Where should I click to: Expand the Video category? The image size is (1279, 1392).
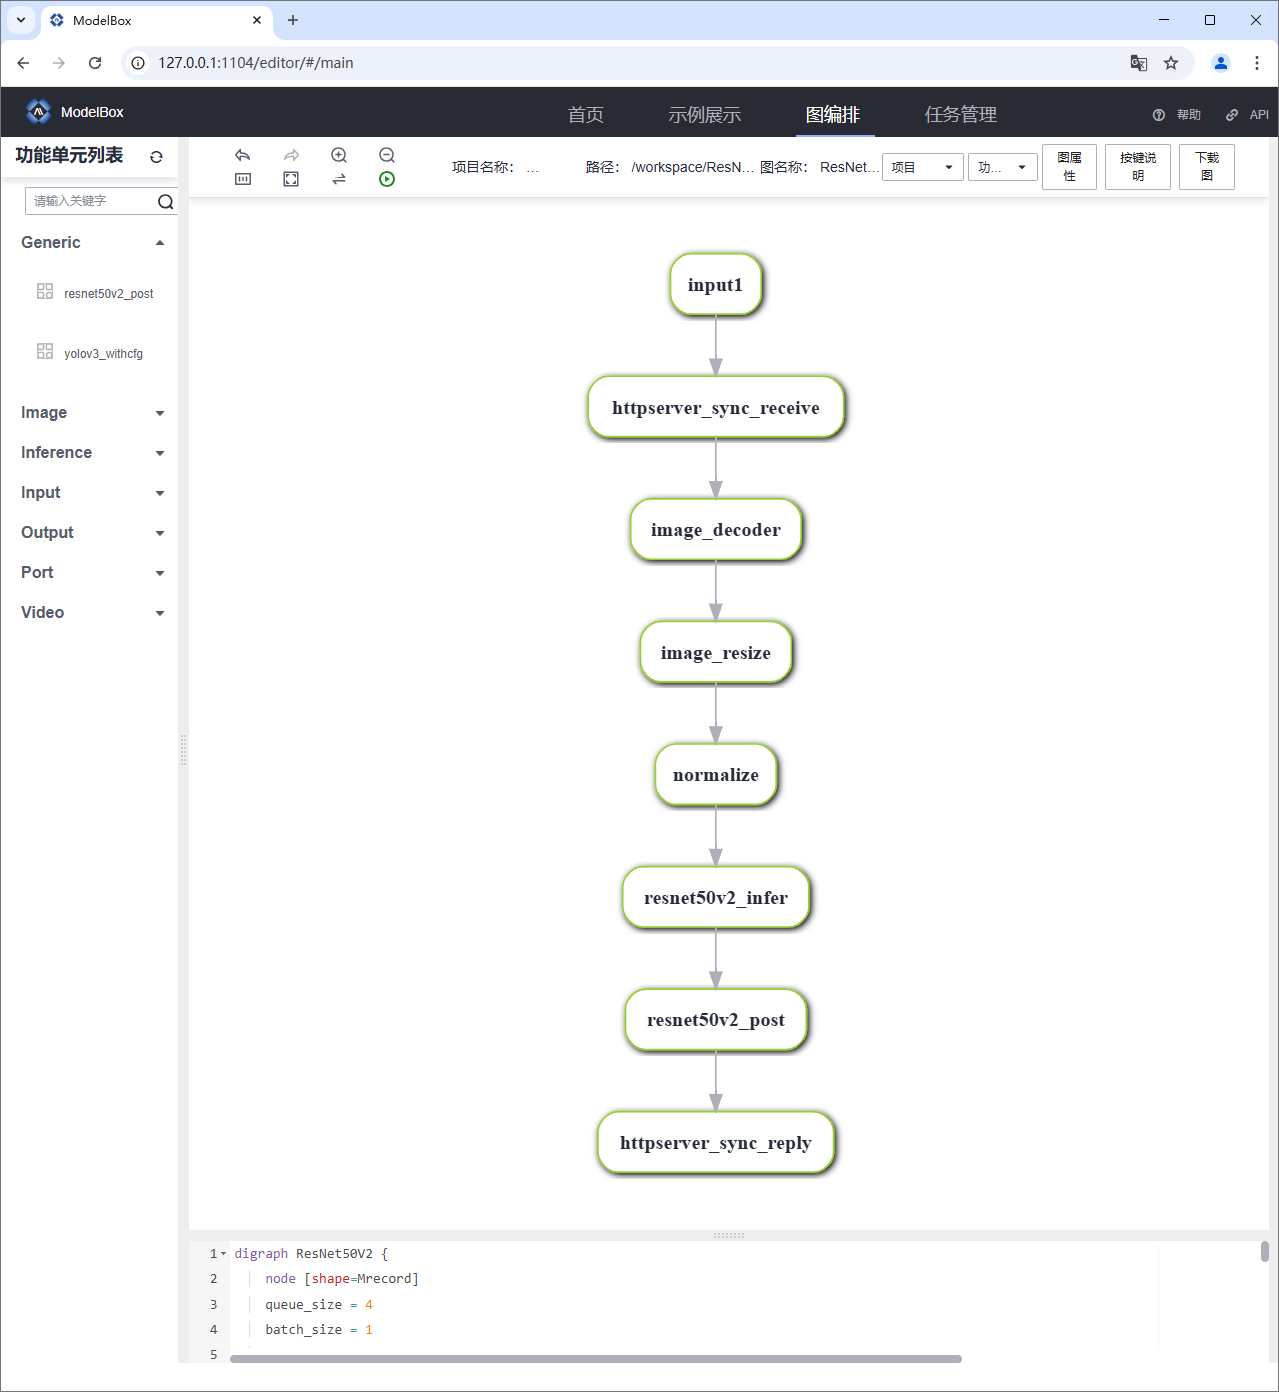point(159,613)
